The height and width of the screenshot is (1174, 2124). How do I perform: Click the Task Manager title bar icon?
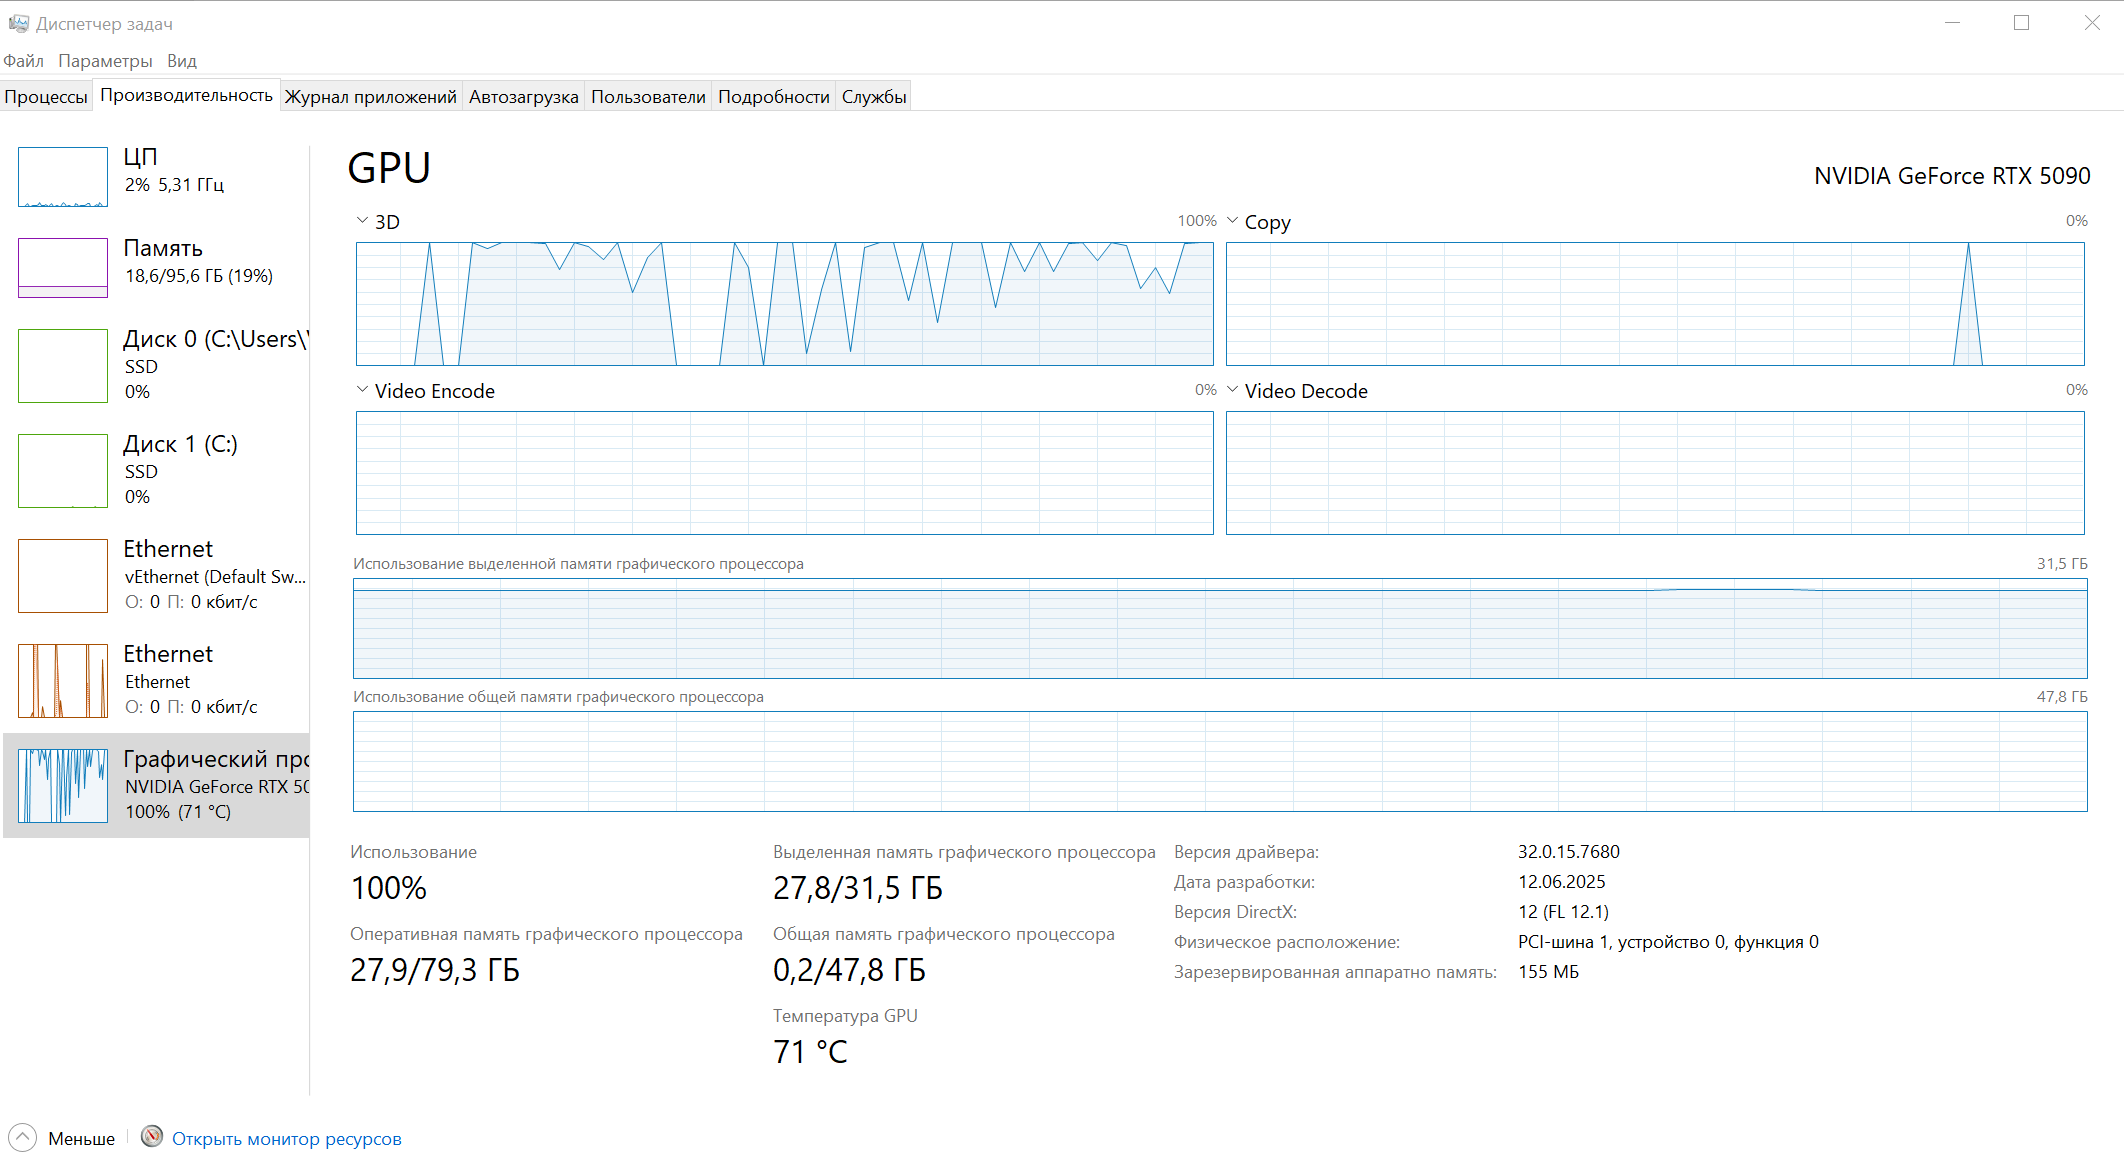19,23
